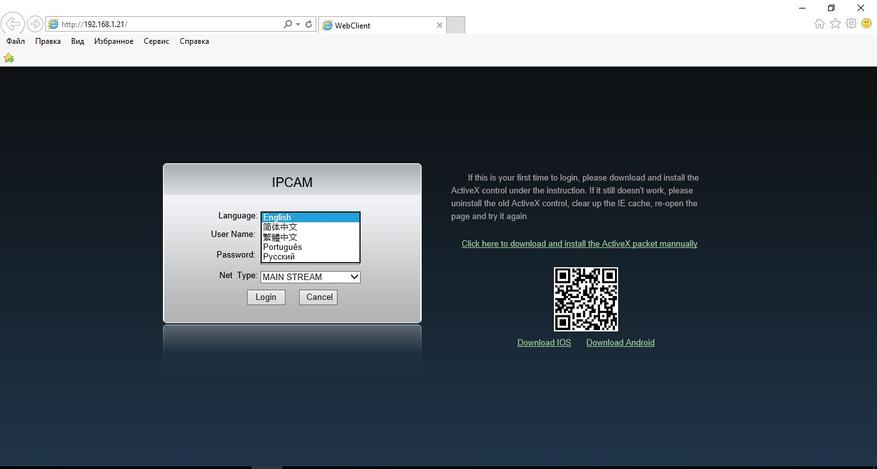Open a new blank tab
The height and width of the screenshot is (469, 877).
[x=456, y=25]
